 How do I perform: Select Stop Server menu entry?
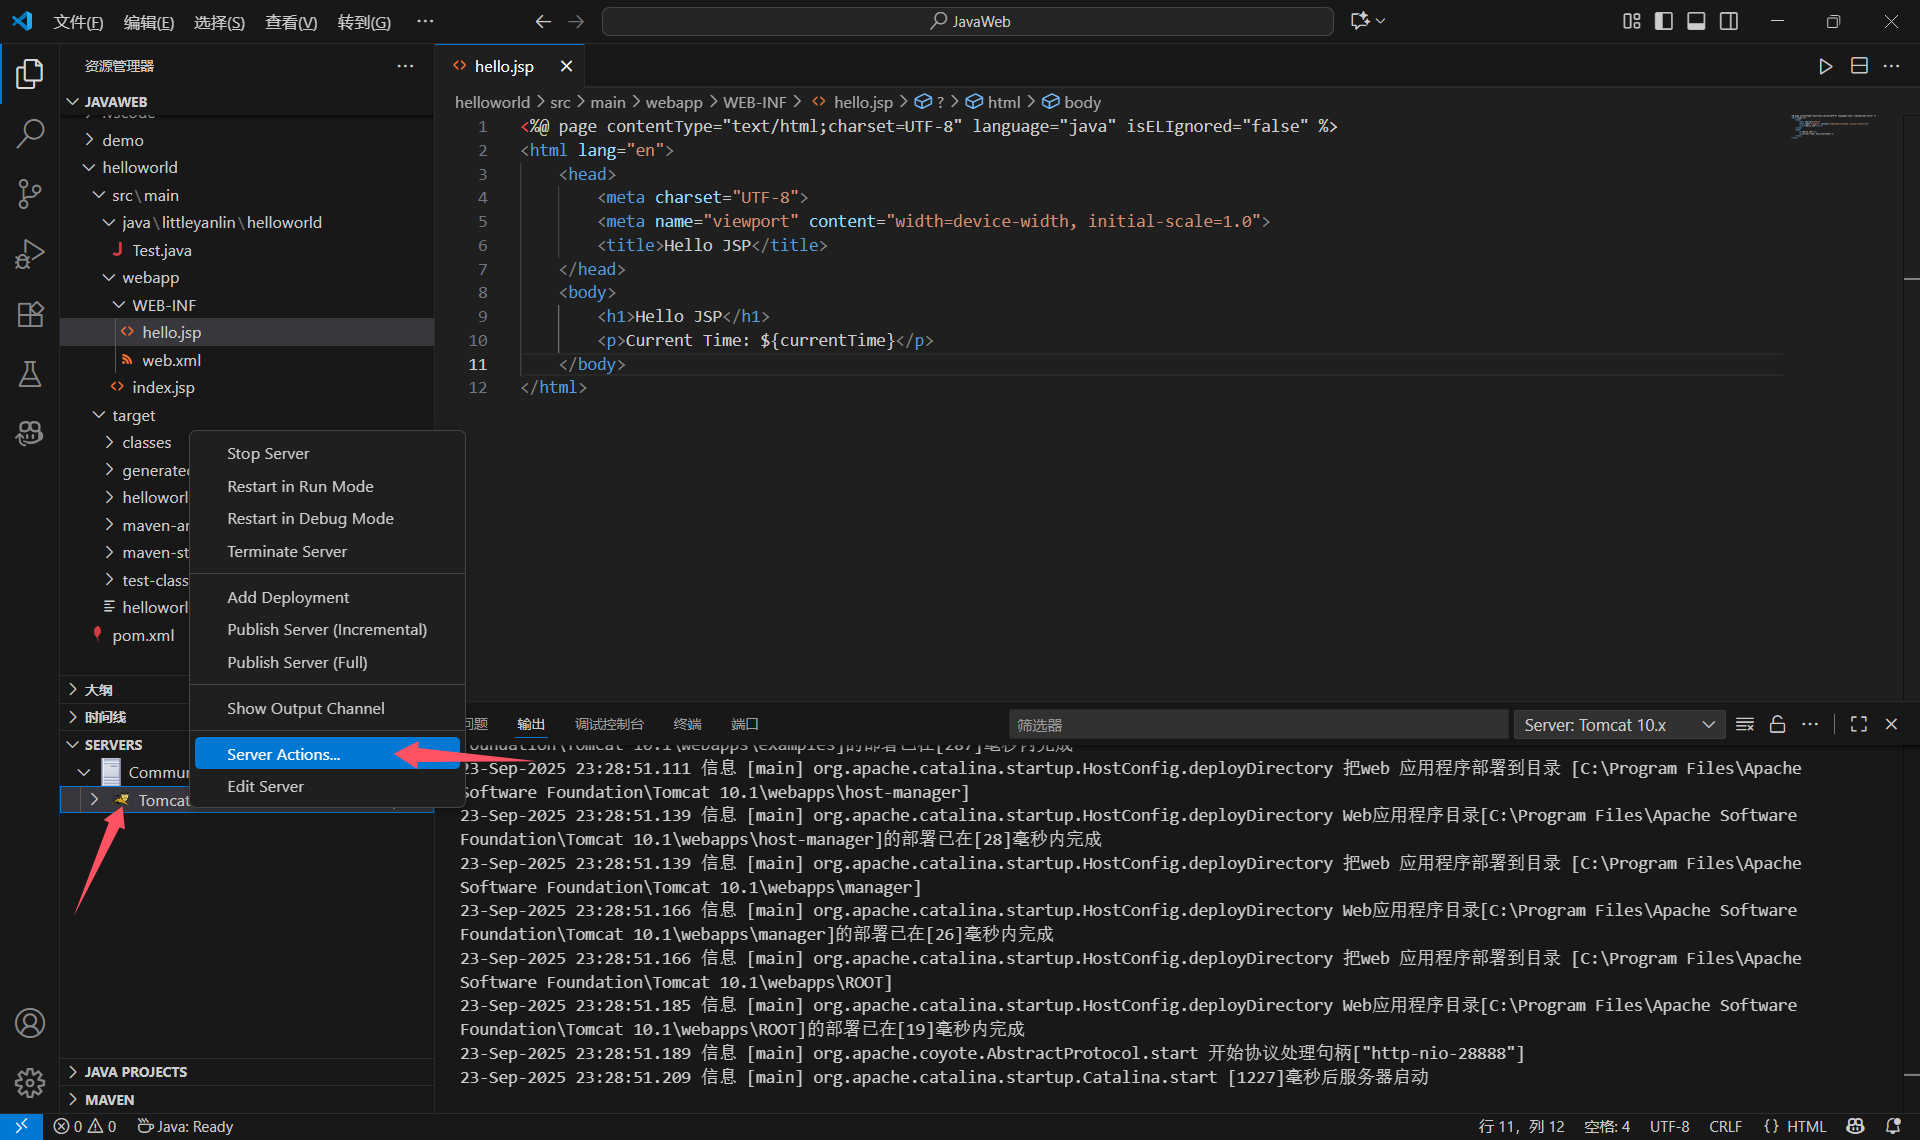click(268, 453)
